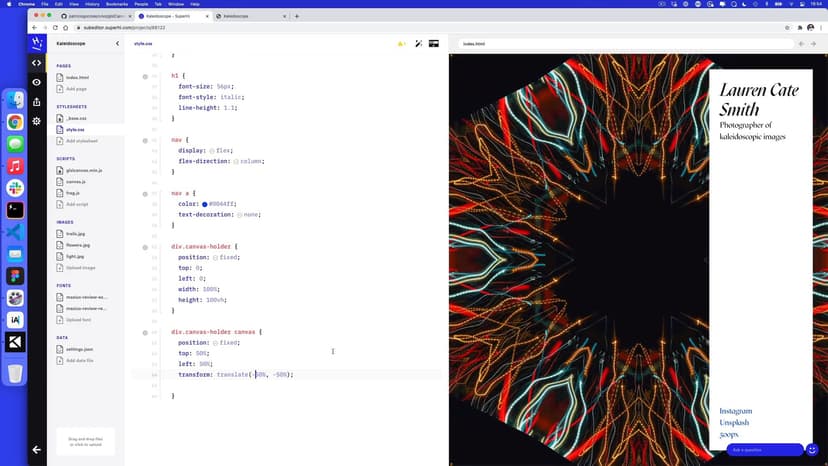Toggle the display flex property dot
Viewport: 828px width, 466px height.
212,150
